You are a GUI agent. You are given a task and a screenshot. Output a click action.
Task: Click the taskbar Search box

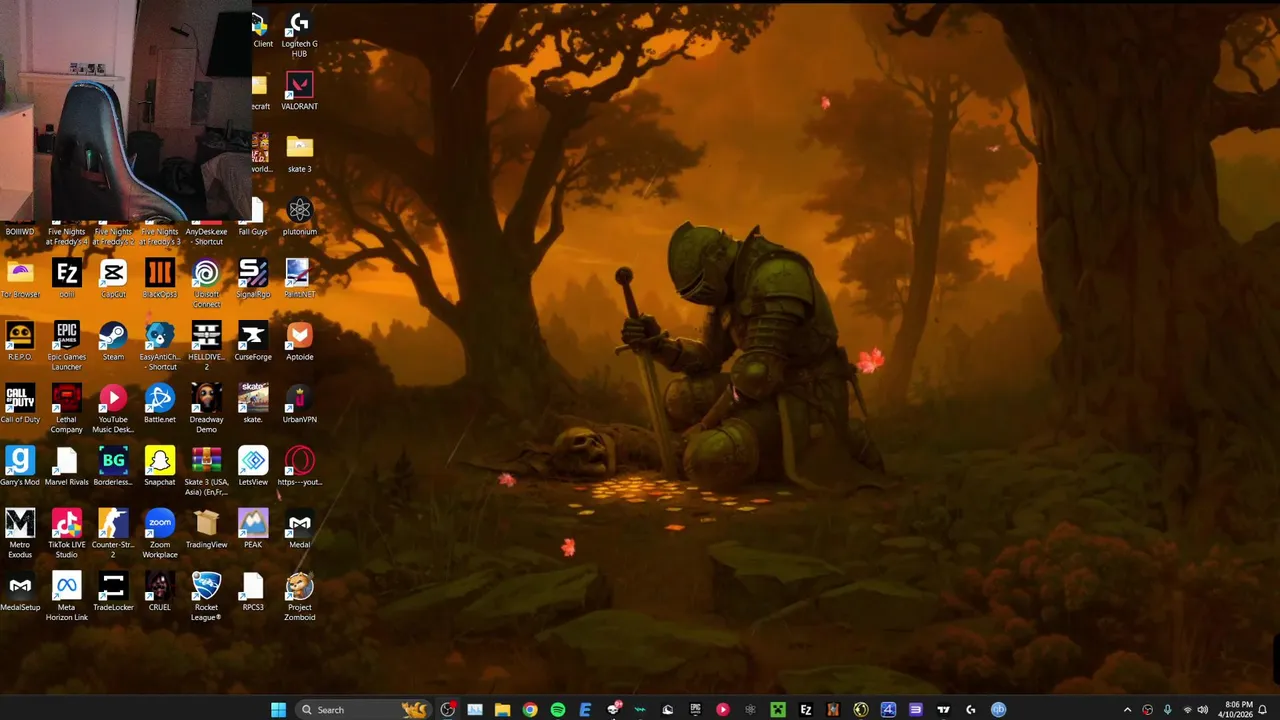click(x=365, y=710)
